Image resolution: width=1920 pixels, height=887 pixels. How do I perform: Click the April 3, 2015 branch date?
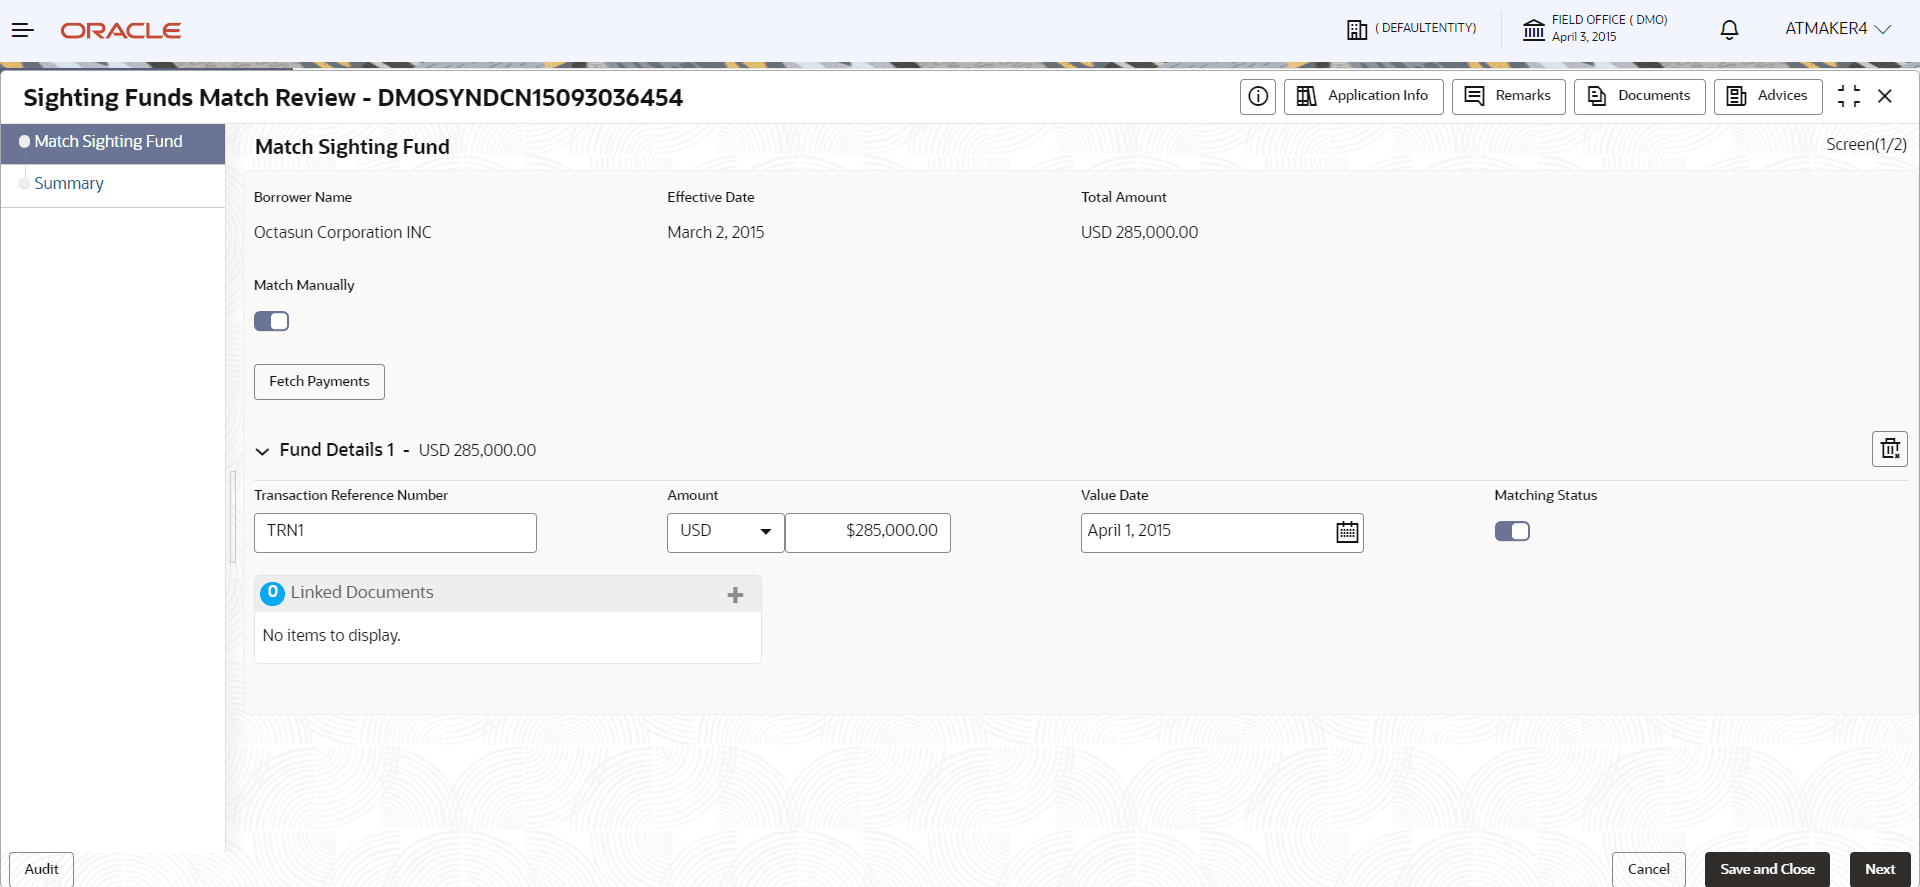click(x=1584, y=37)
